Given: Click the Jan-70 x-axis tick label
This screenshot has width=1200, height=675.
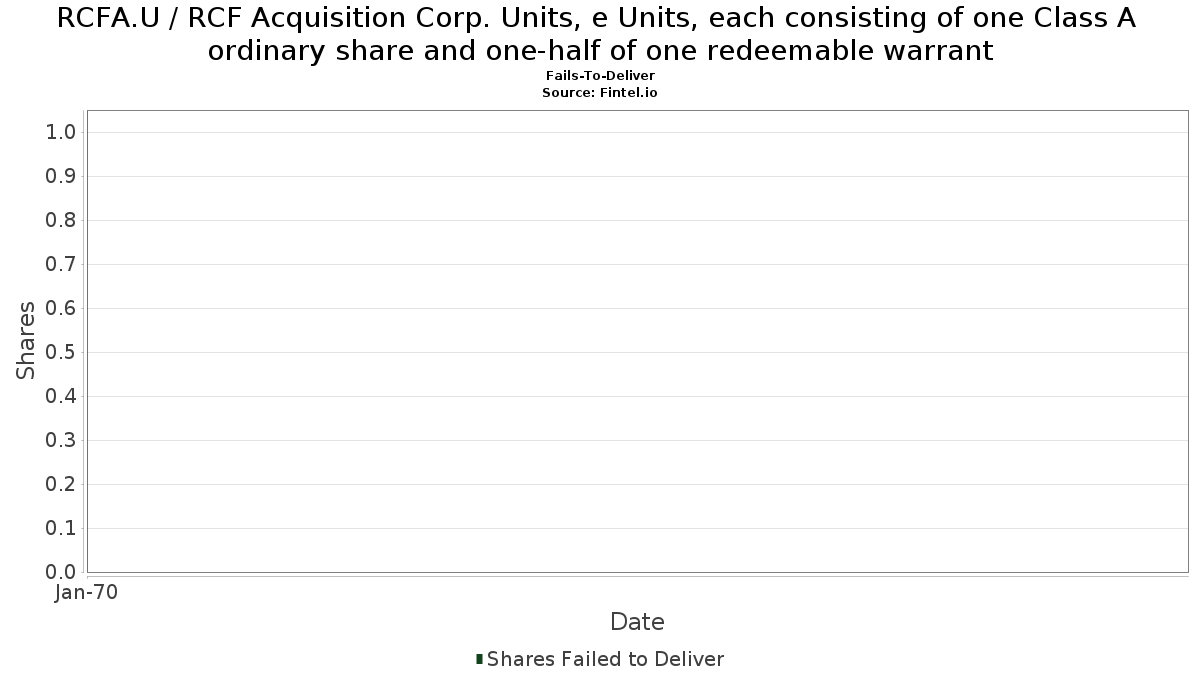Looking at the screenshot, I should [87, 593].
